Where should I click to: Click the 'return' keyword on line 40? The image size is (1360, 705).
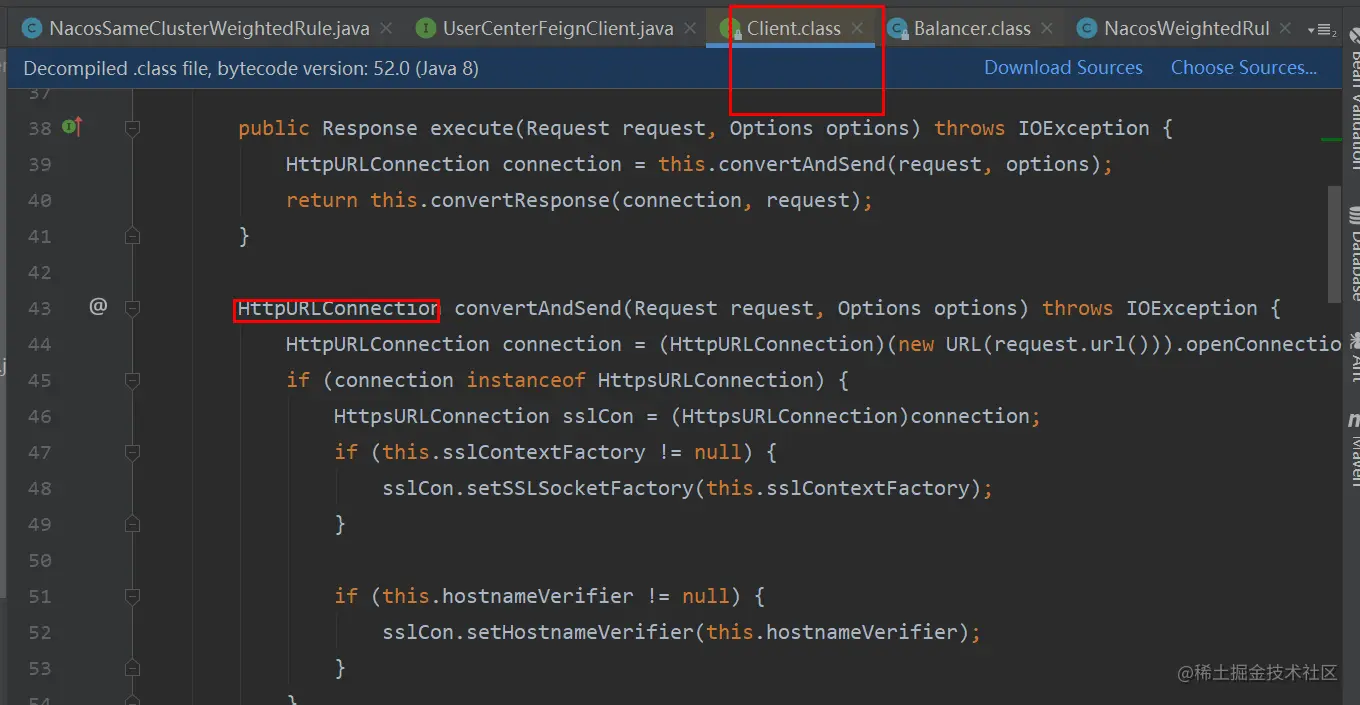pyautogui.click(x=322, y=200)
